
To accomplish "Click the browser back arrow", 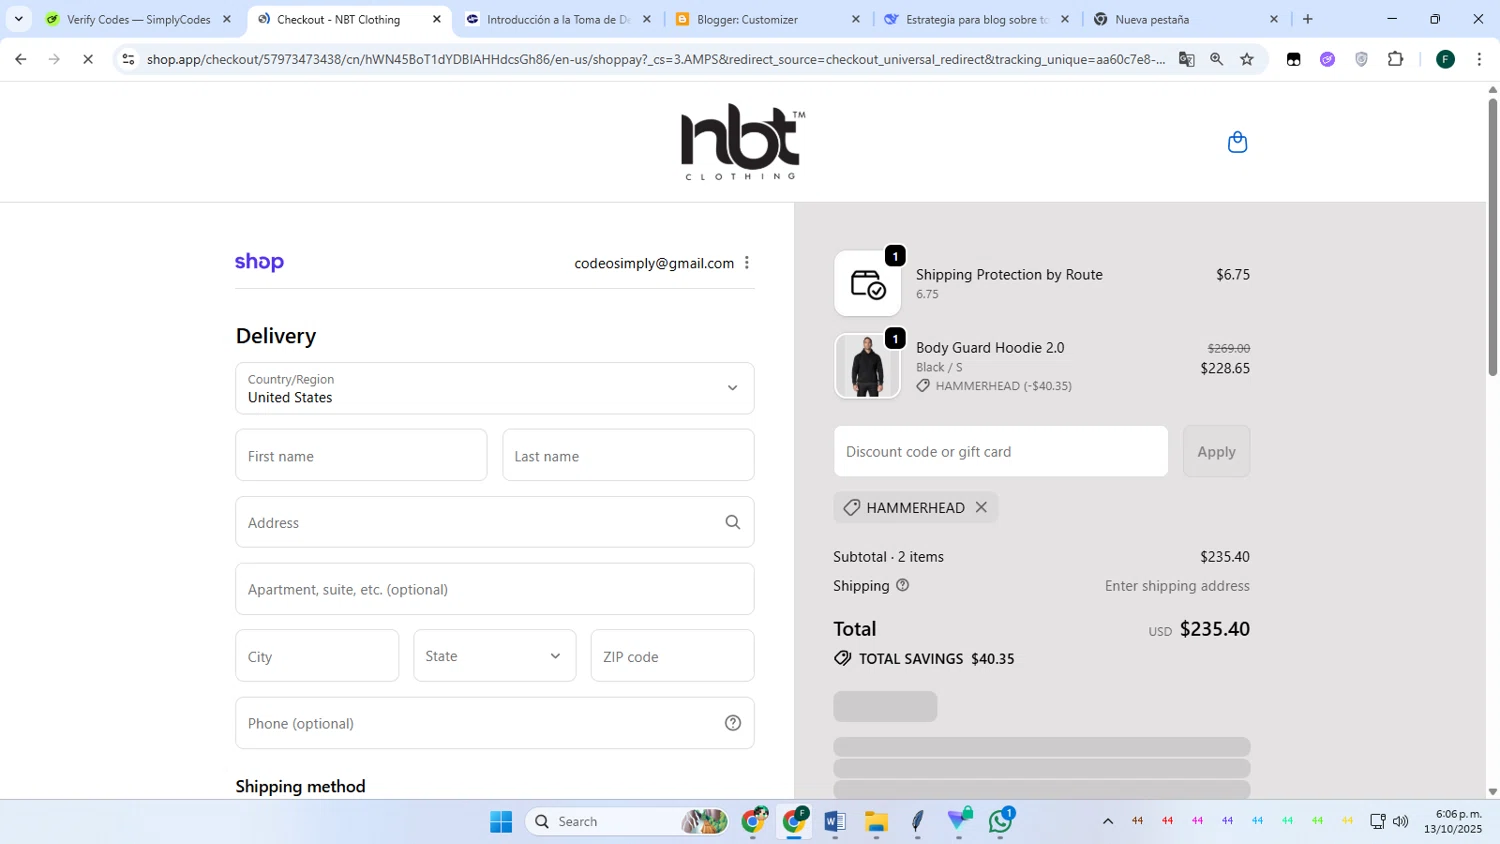I will pyautogui.click(x=21, y=59).
